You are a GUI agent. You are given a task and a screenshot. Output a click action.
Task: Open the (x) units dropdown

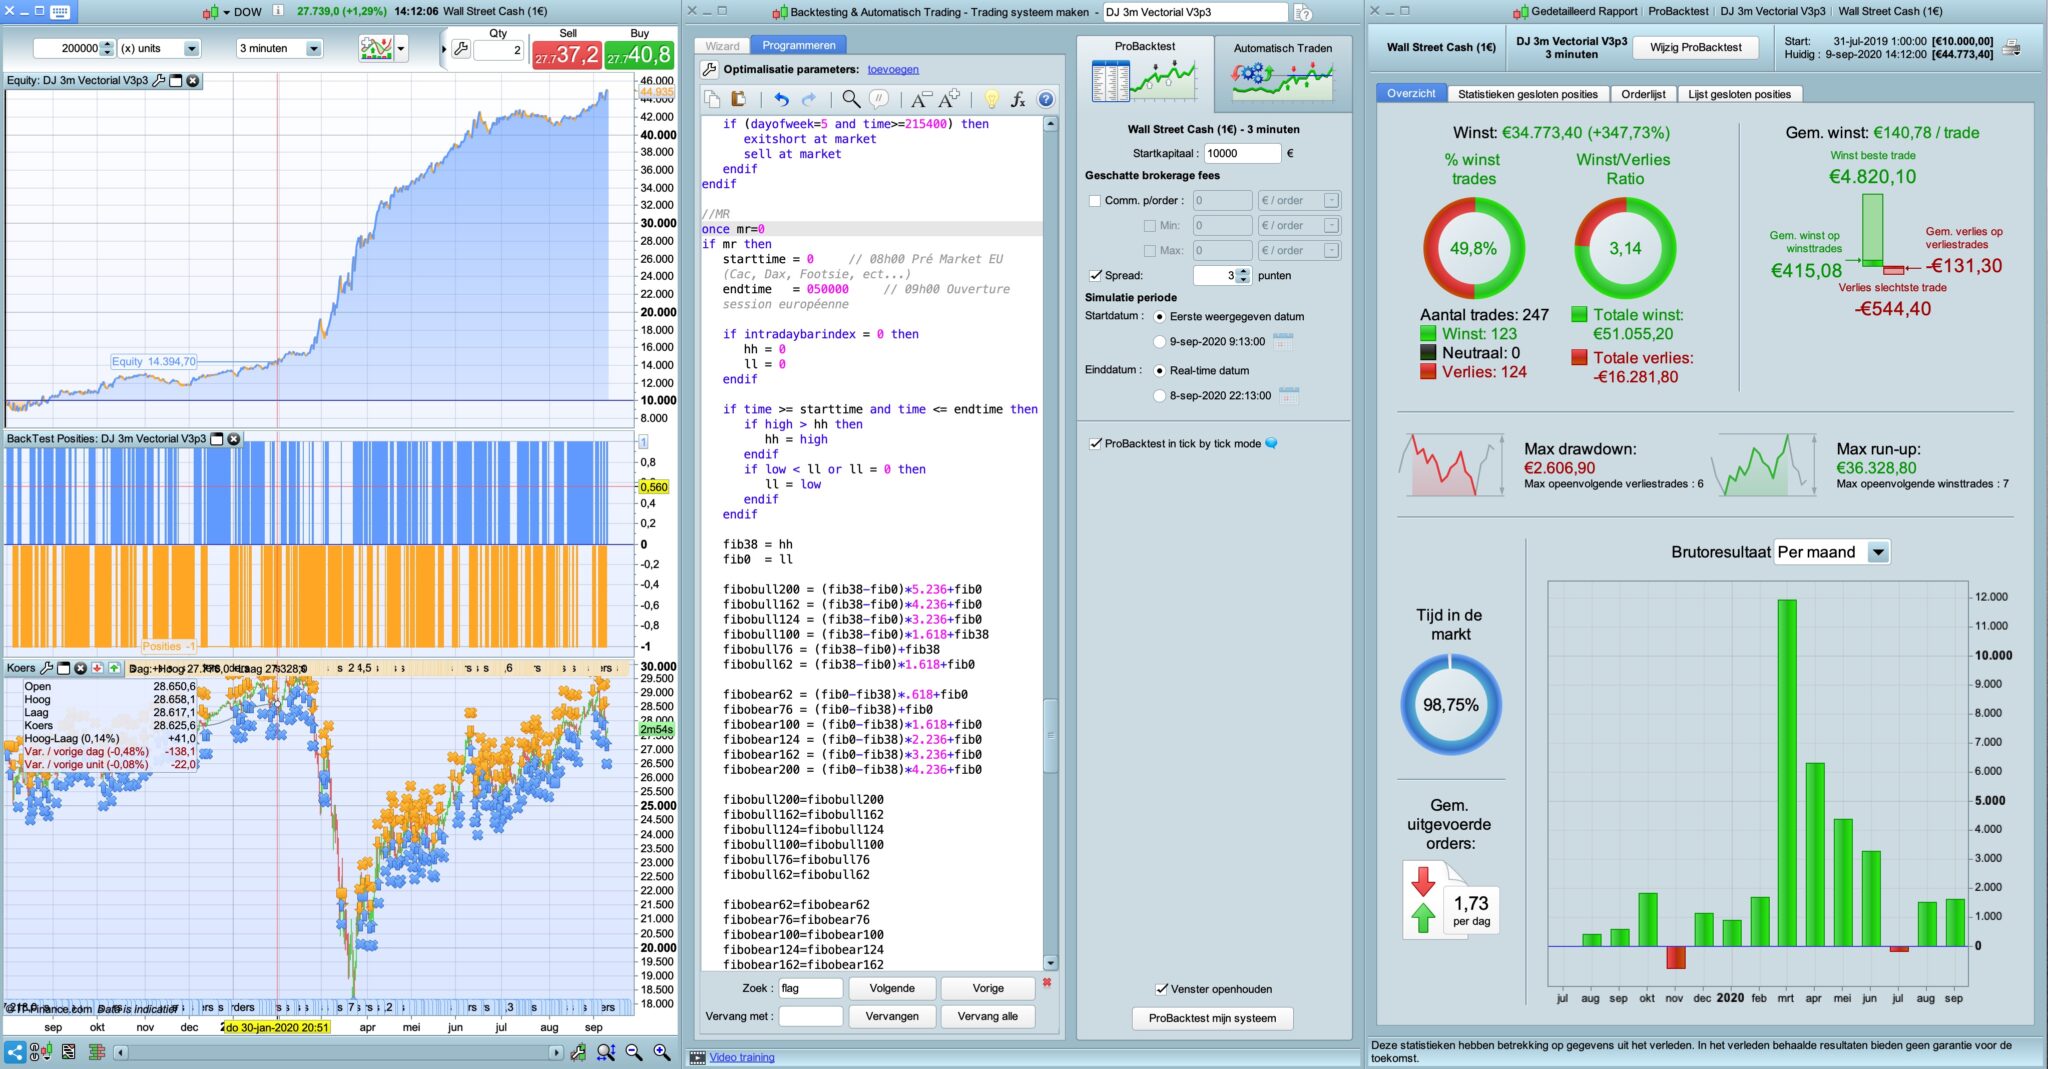(x=191, y=49)
